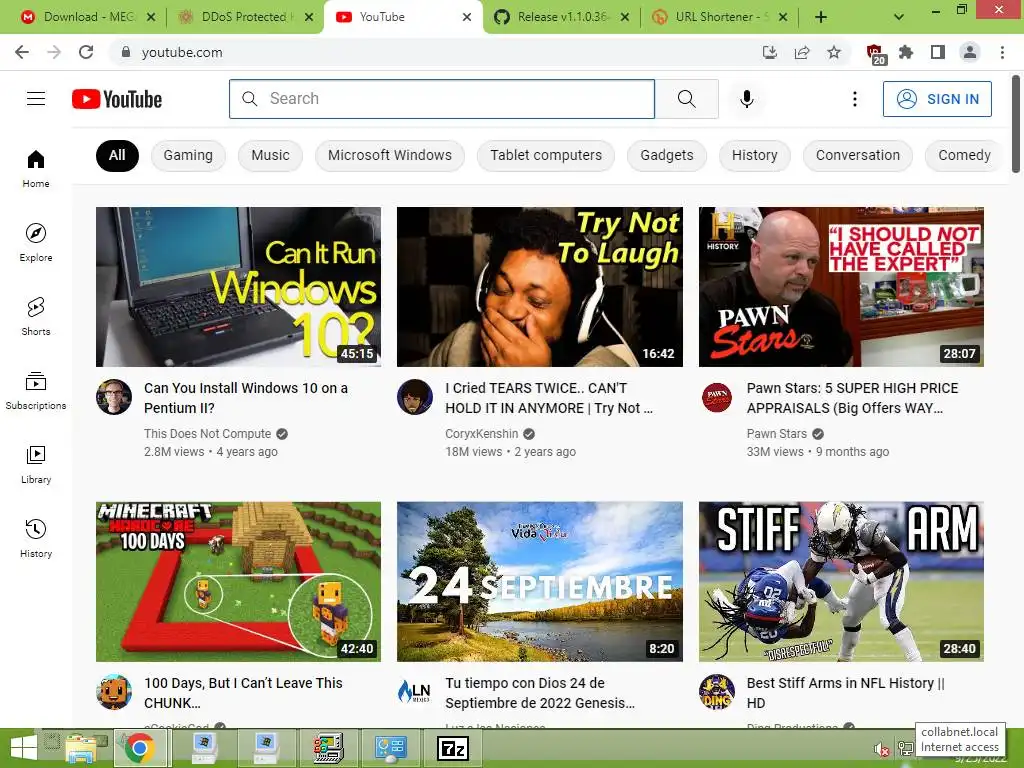Click This Does Not Compute channel avatar

(x=114, y=397)
